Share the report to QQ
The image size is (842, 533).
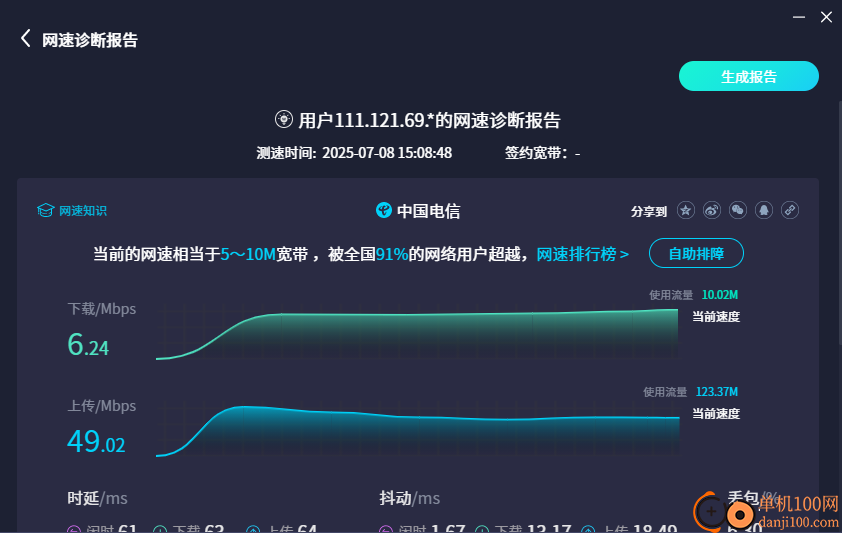point(764,210)
